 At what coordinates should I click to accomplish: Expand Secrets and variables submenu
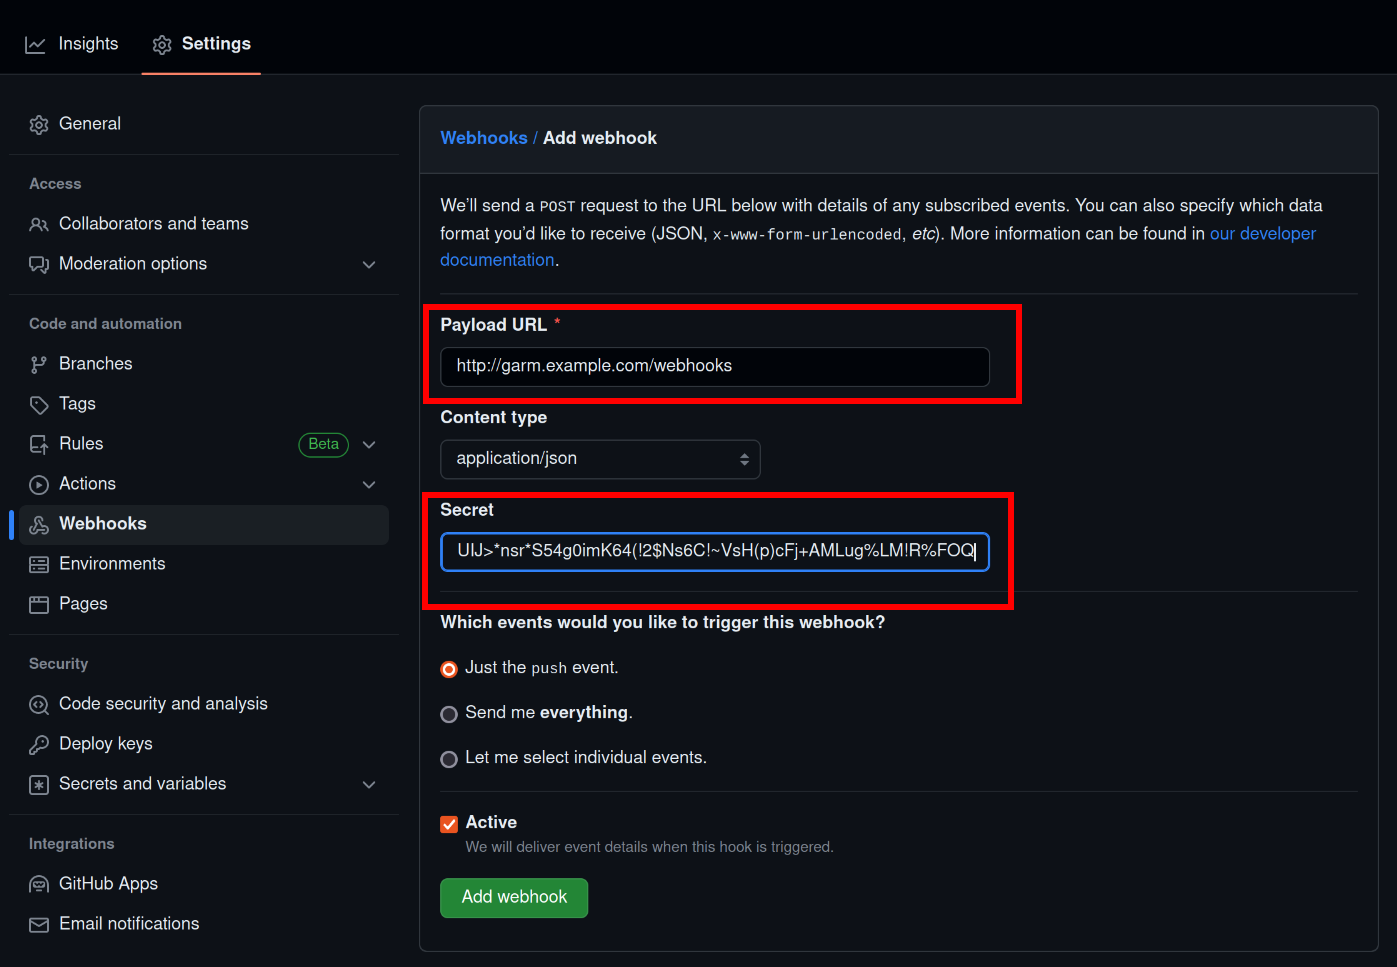point(369,785)
